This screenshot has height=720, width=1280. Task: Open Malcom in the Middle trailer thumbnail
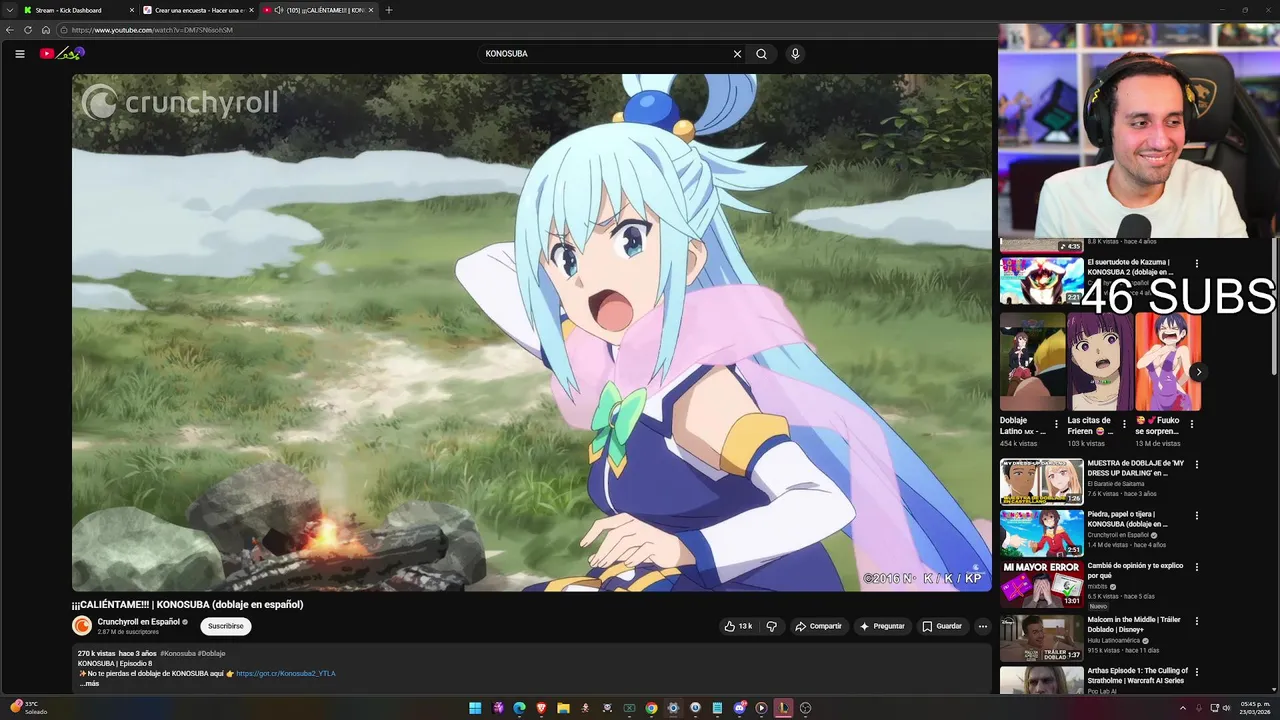[1042, 638]
